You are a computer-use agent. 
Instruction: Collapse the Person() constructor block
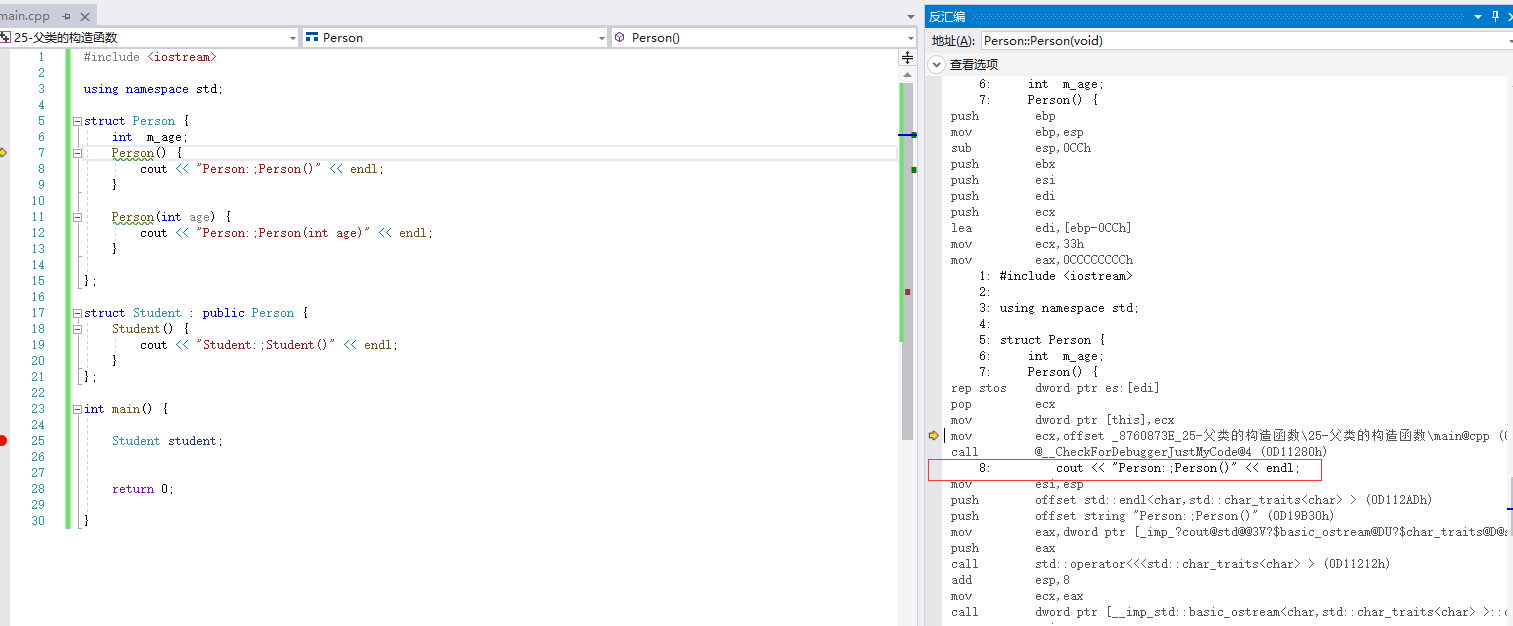pyautogui.click(x=78, y=153)
